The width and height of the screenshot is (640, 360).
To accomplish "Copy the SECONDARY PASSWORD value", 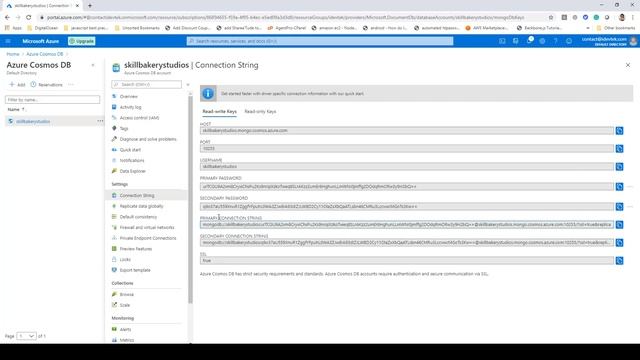I will click(x=619, y=207).
